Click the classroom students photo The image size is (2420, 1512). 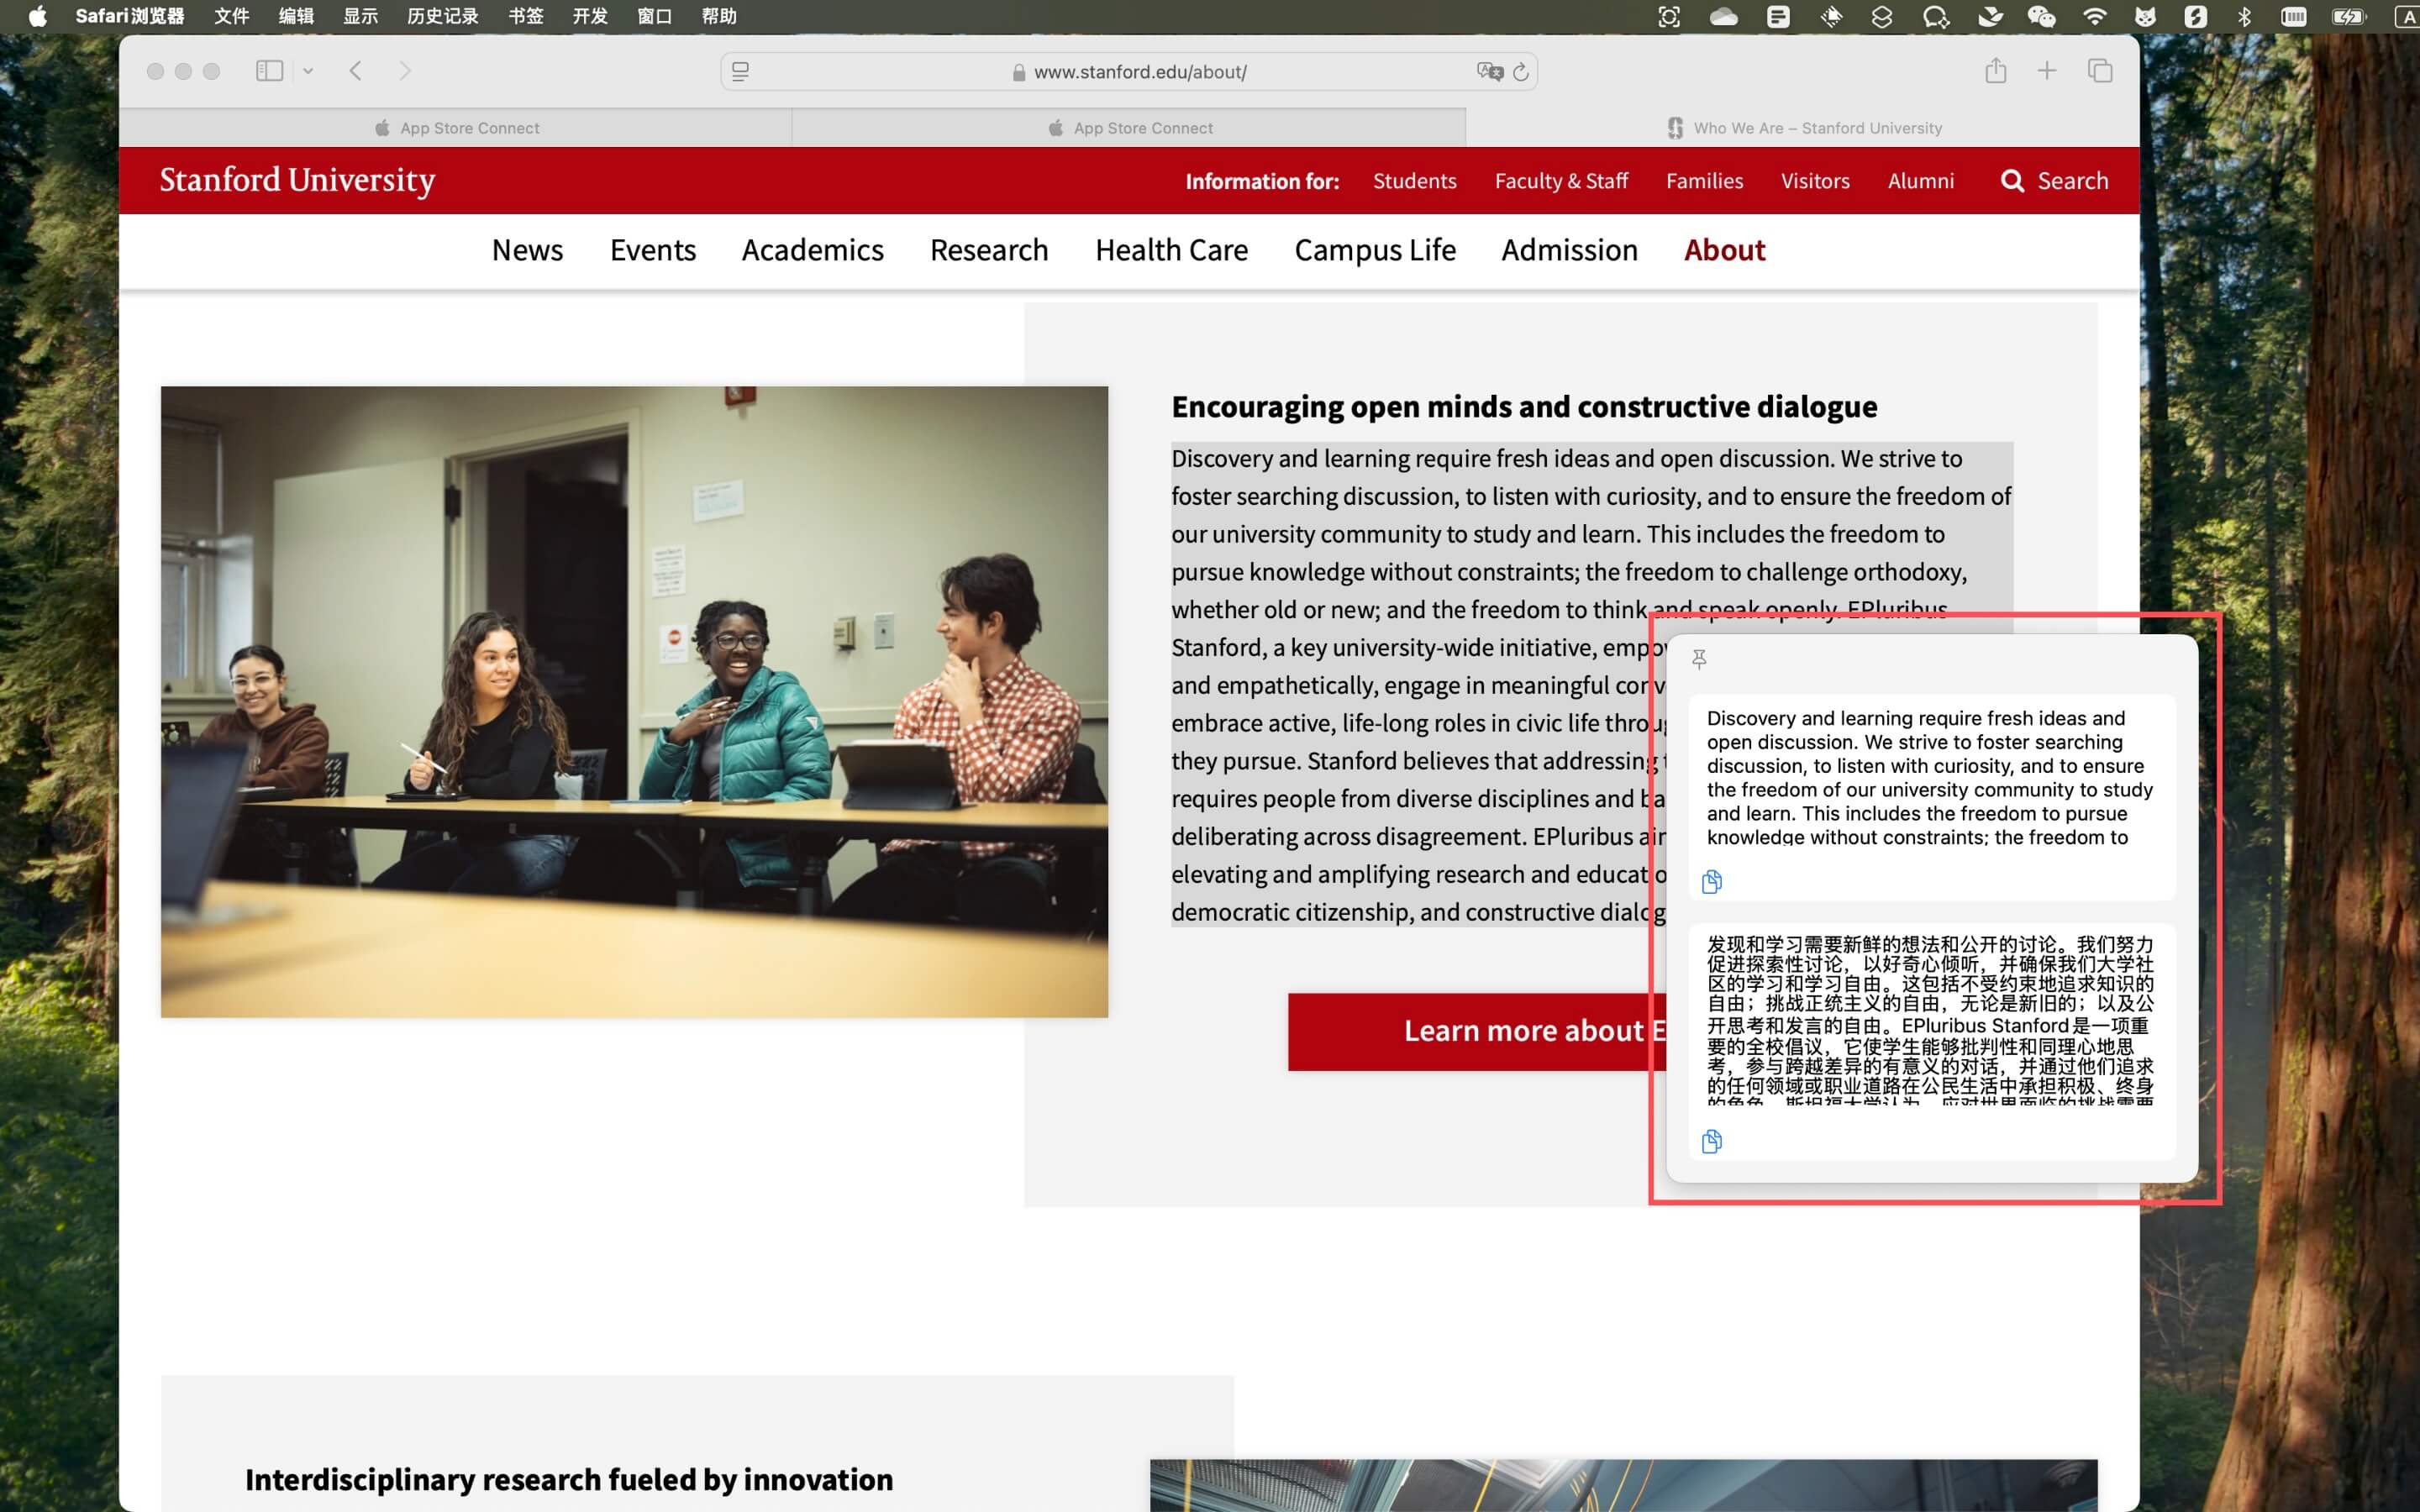pyautogui.click(x=634, y=701)
